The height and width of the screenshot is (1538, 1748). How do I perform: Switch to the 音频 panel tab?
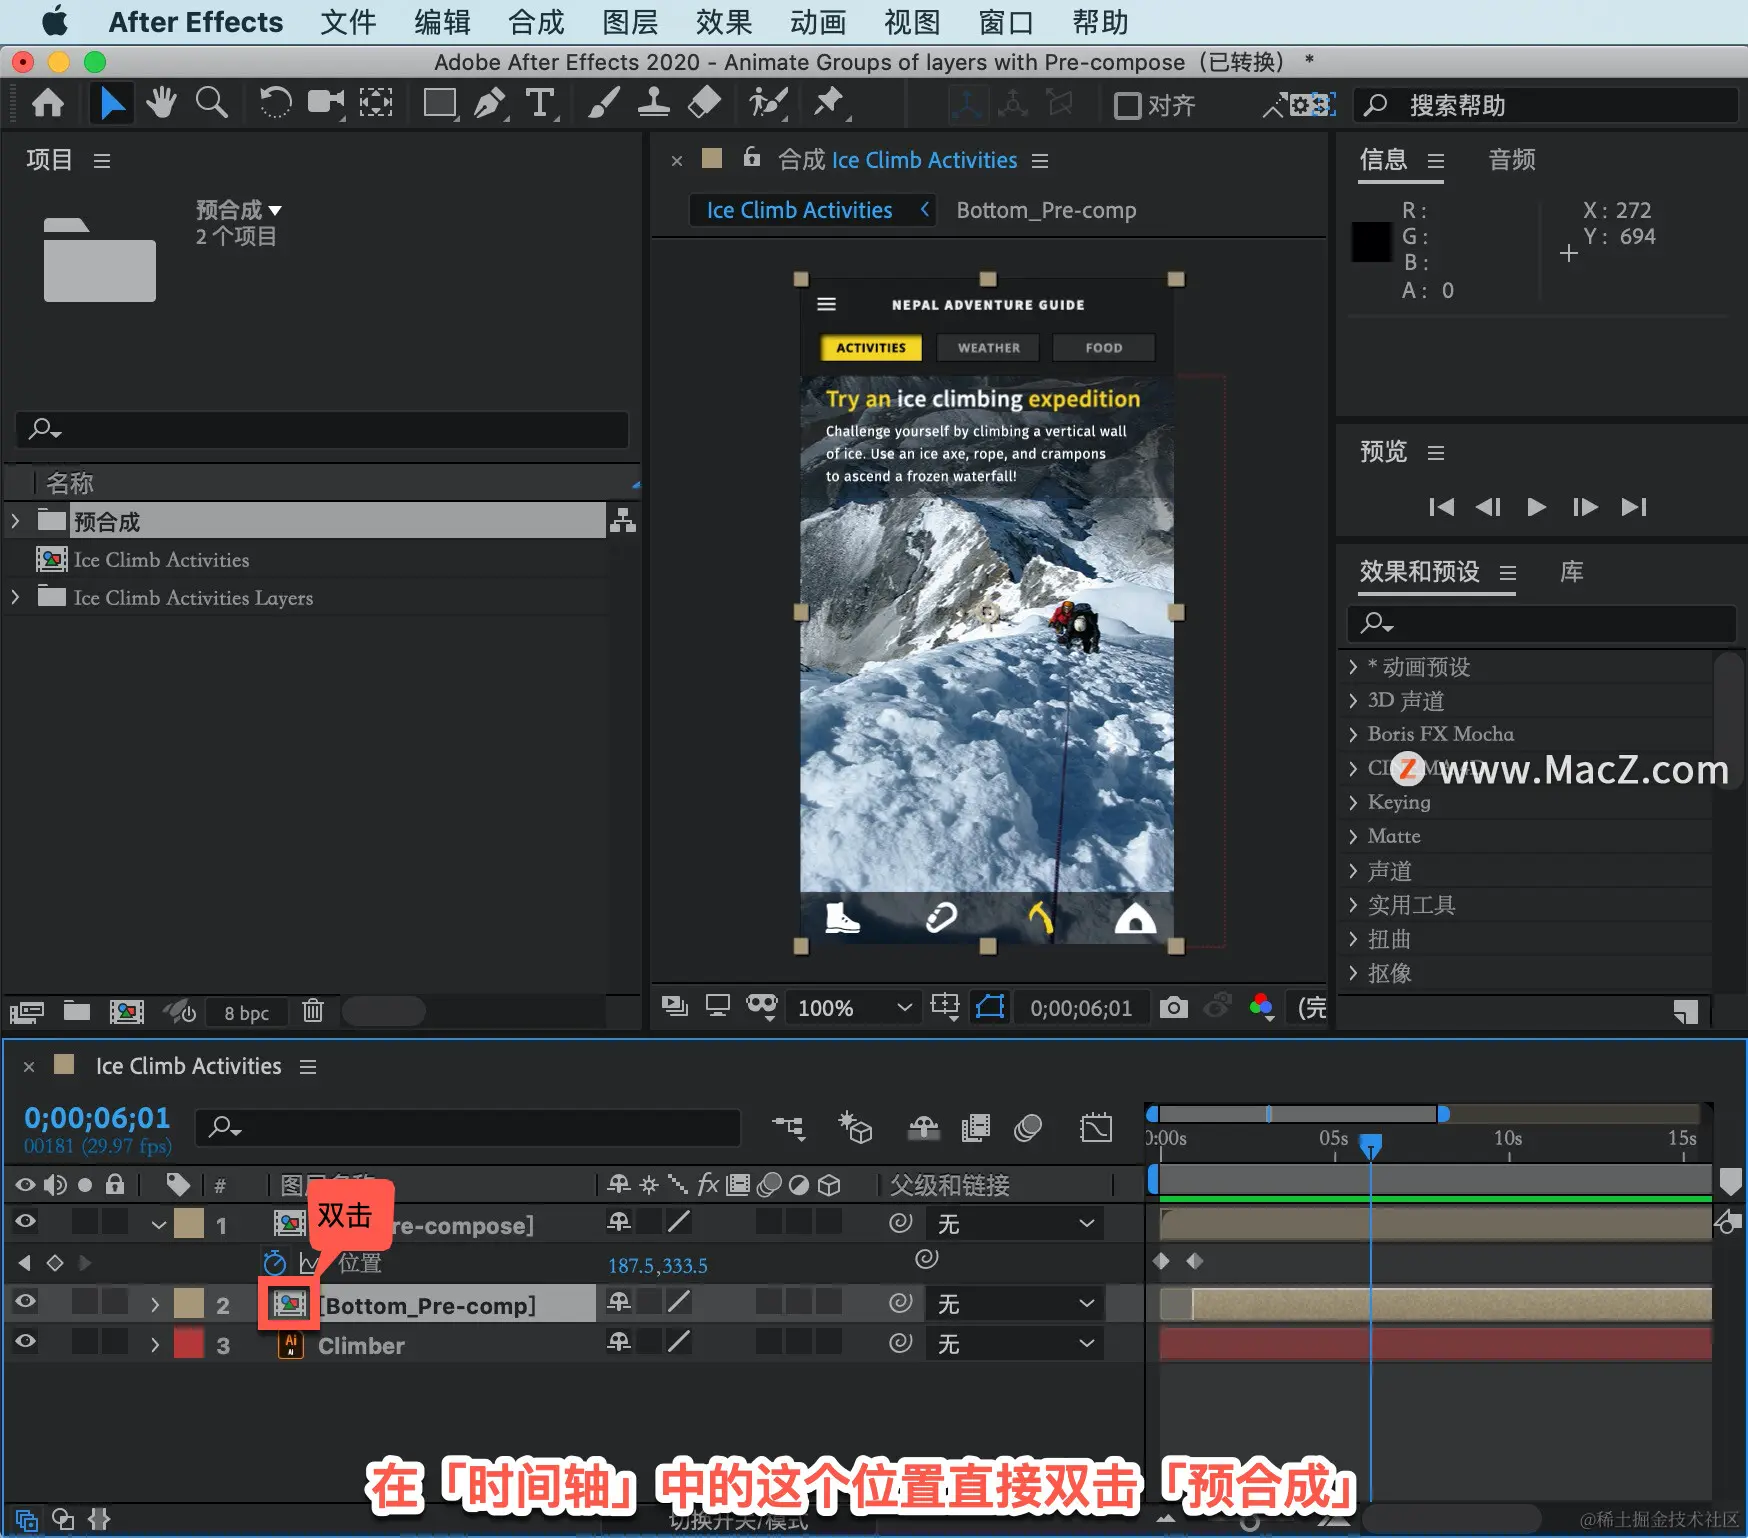tap(1512, 160)
